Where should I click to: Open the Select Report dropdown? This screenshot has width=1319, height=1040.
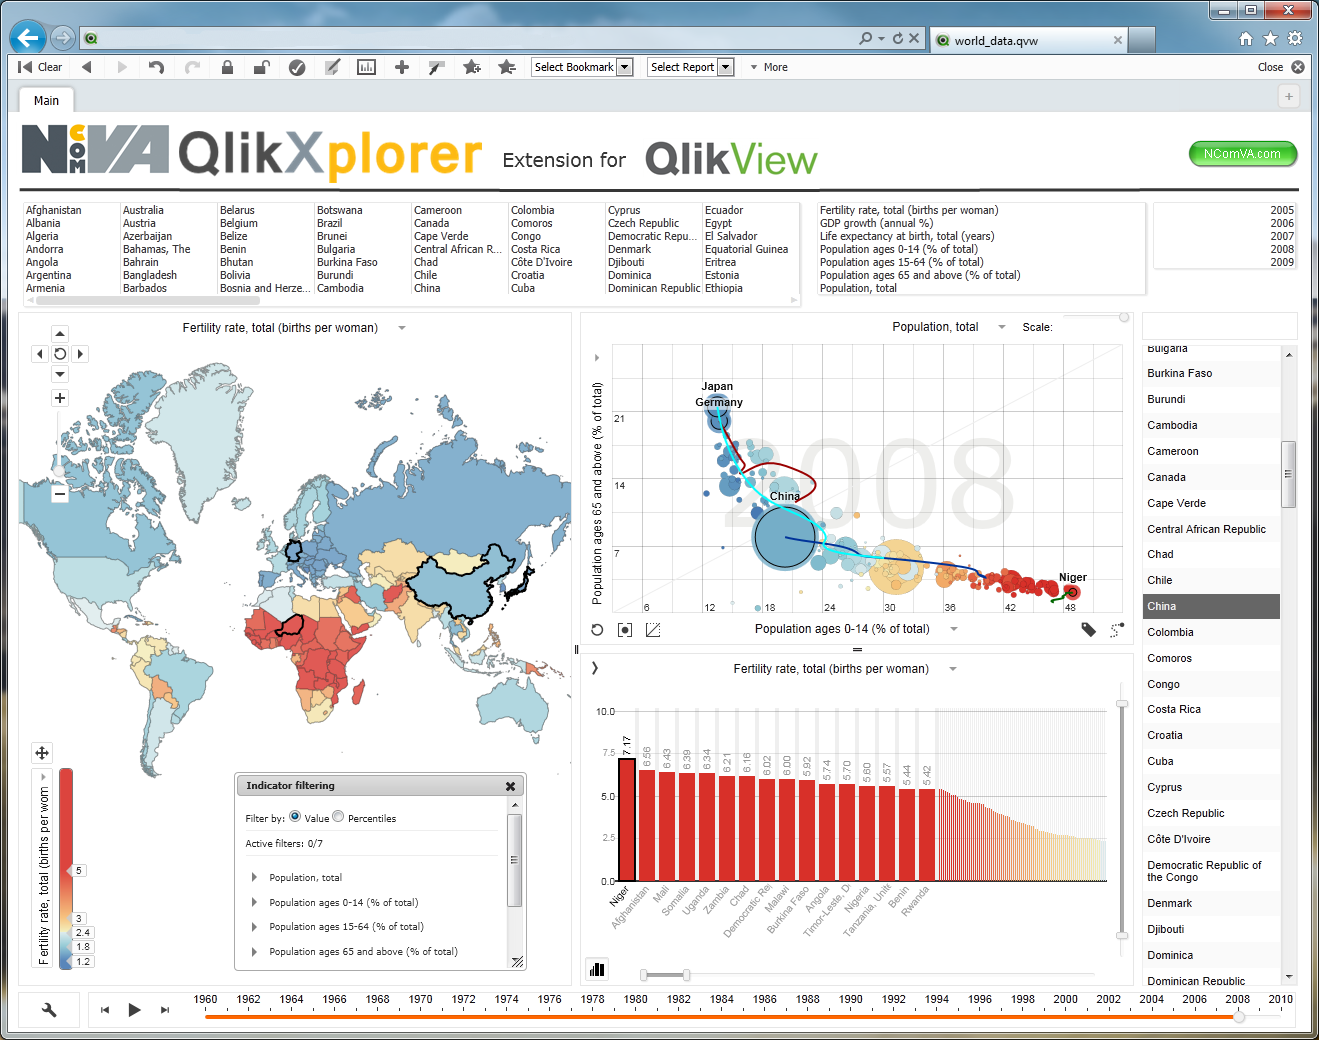[x=690, y=67]
